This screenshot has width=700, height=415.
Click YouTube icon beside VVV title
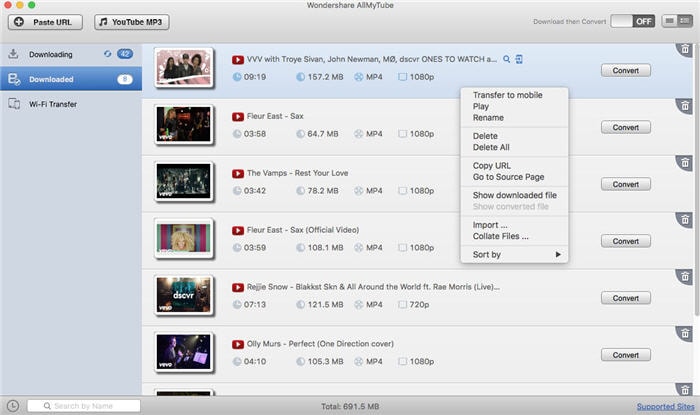[238, 60]
